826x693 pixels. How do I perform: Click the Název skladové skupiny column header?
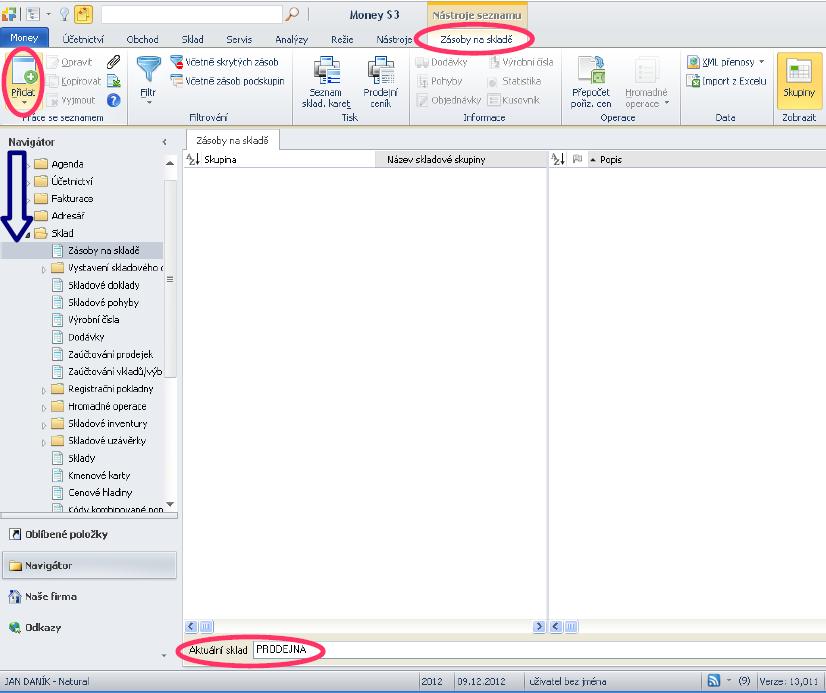461,159
